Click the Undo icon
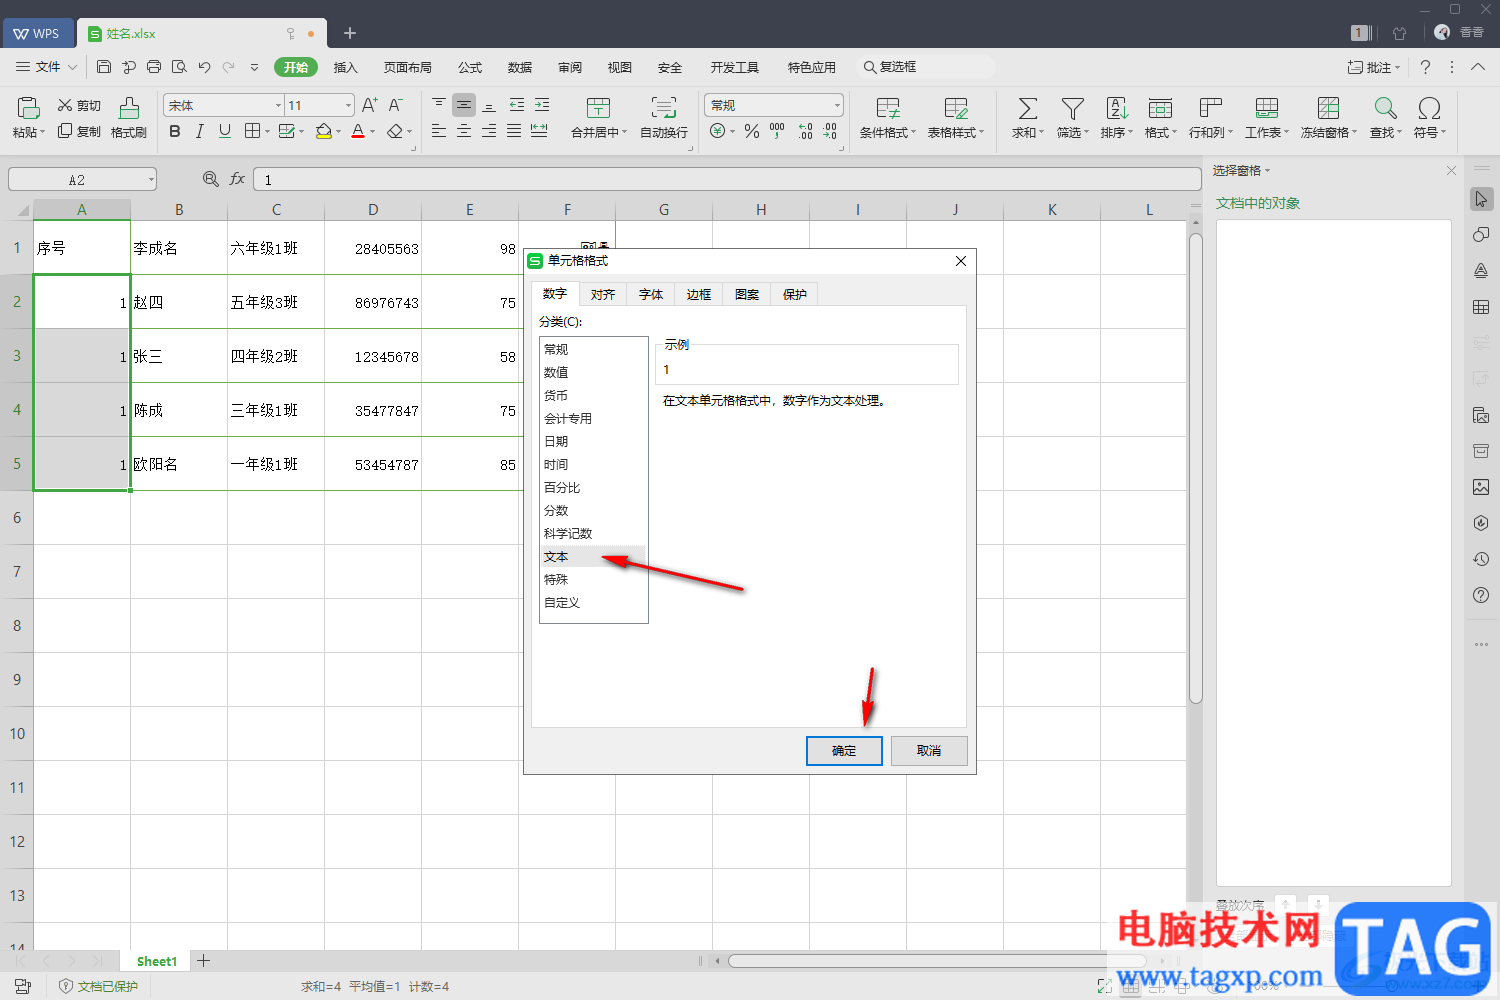 click(204, 67)
